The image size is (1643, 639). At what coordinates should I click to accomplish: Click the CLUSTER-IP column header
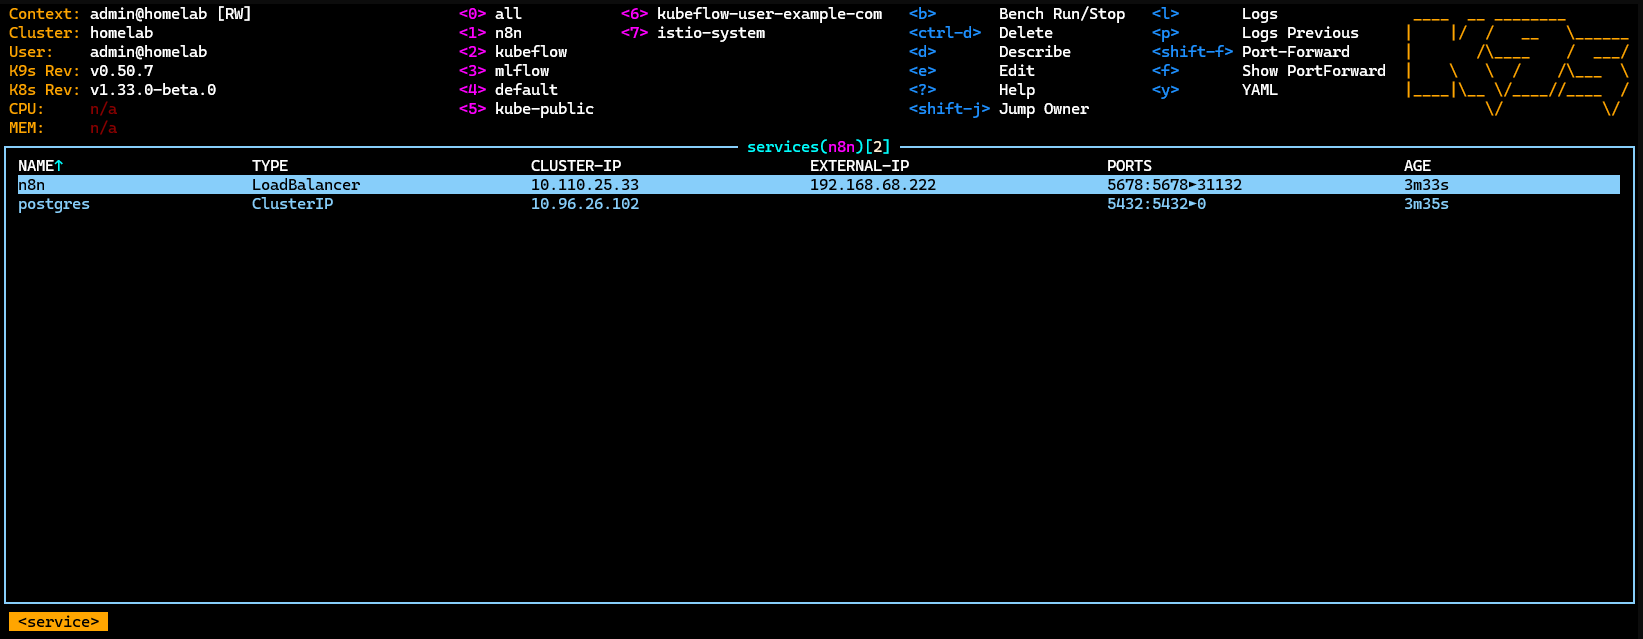pyautogui.click(x=576, y=166)
